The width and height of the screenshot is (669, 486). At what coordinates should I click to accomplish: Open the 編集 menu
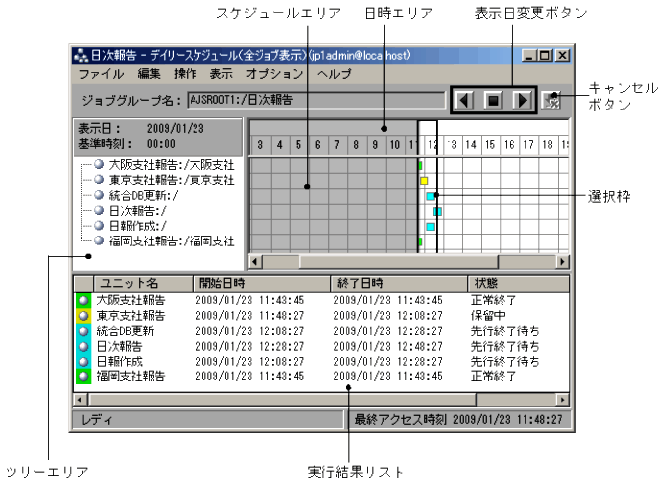pos(149,74)
